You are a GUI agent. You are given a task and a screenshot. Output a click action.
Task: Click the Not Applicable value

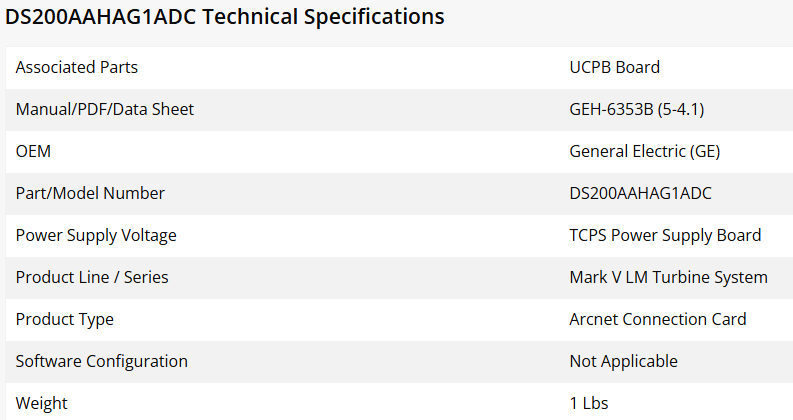[x=624, y=362]
